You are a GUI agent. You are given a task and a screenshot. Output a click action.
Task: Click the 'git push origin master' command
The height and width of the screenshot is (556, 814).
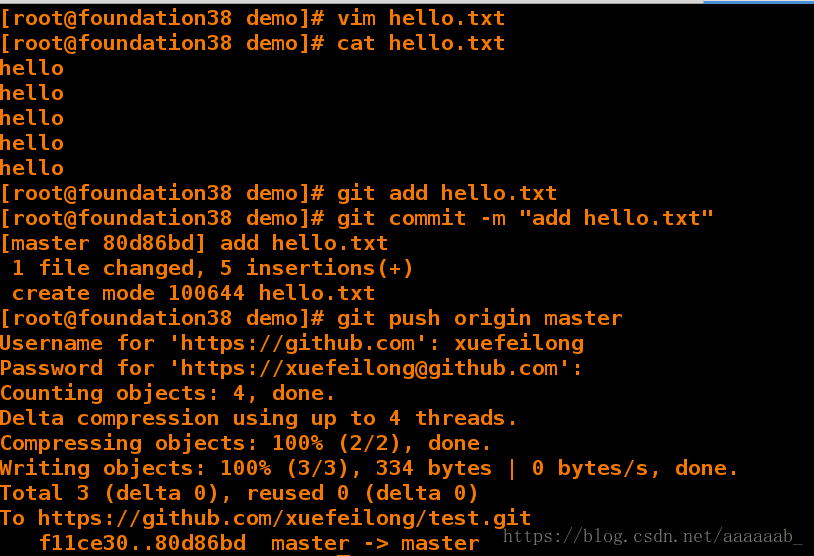(x=479, y=318)
